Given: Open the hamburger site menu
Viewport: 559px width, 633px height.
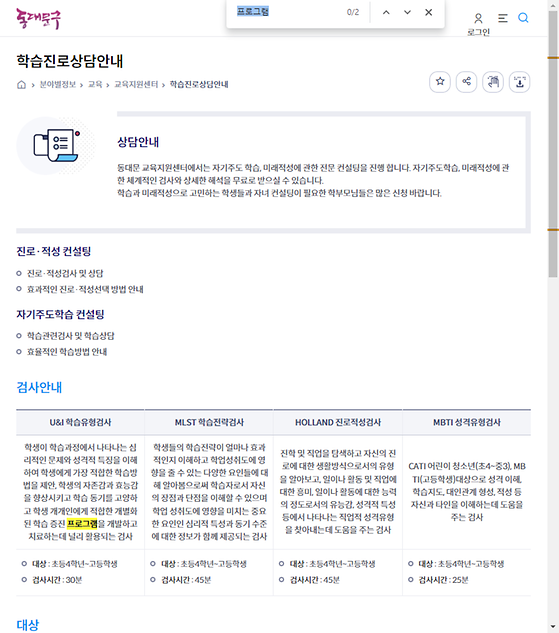Looking at the screenshot, I should pos(502,18).
